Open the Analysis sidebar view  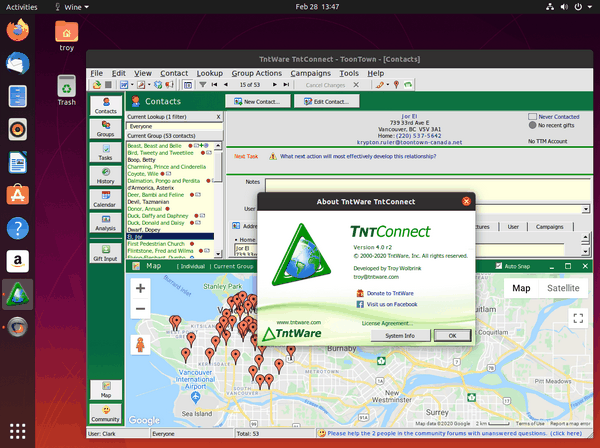(106, 223)
